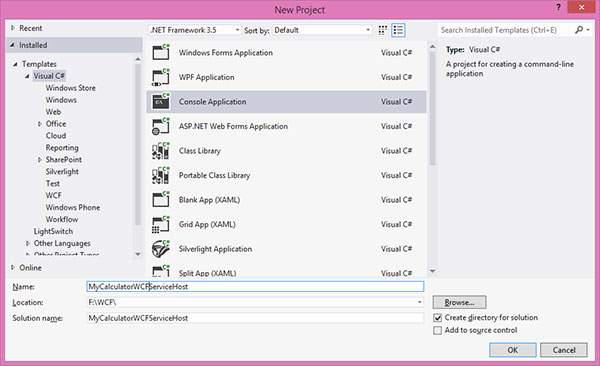Open the .NET Framework version dropdown
600x366 pixels.
[194, 30]
